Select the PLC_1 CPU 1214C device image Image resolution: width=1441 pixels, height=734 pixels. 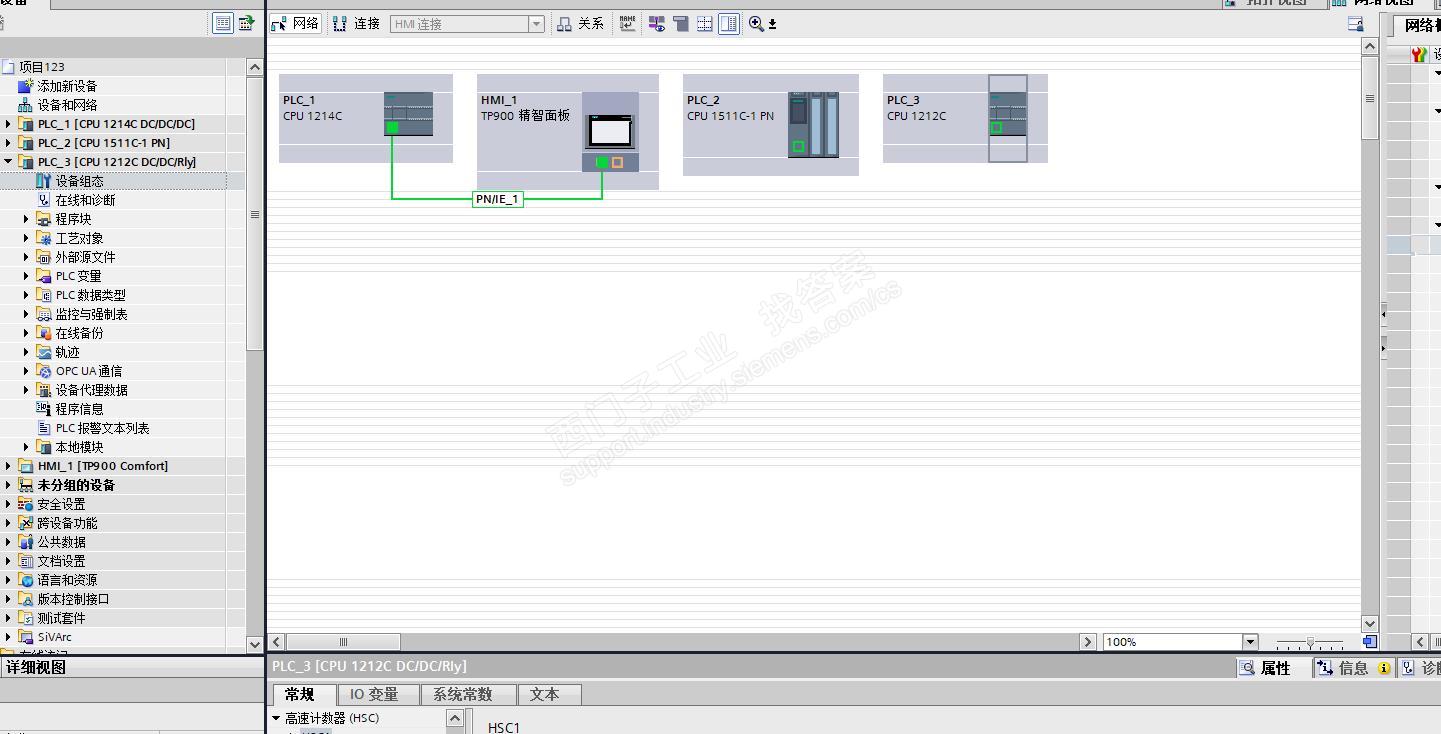409,113
